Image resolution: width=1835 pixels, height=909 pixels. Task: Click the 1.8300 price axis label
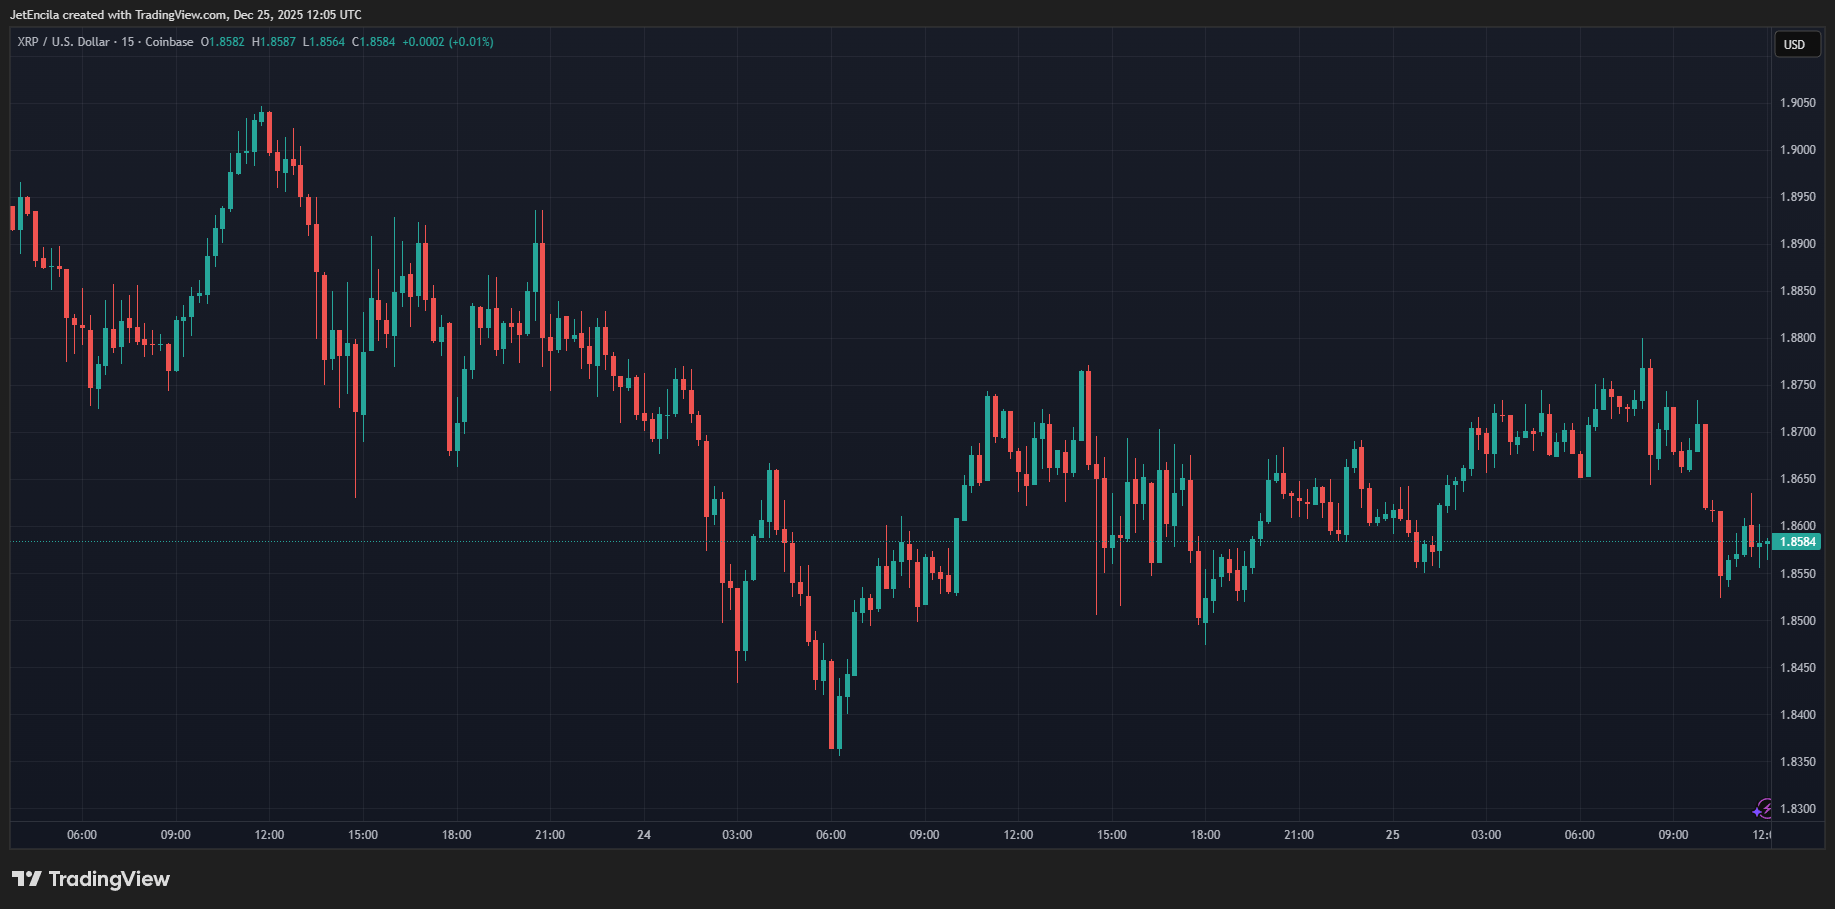1798,809
